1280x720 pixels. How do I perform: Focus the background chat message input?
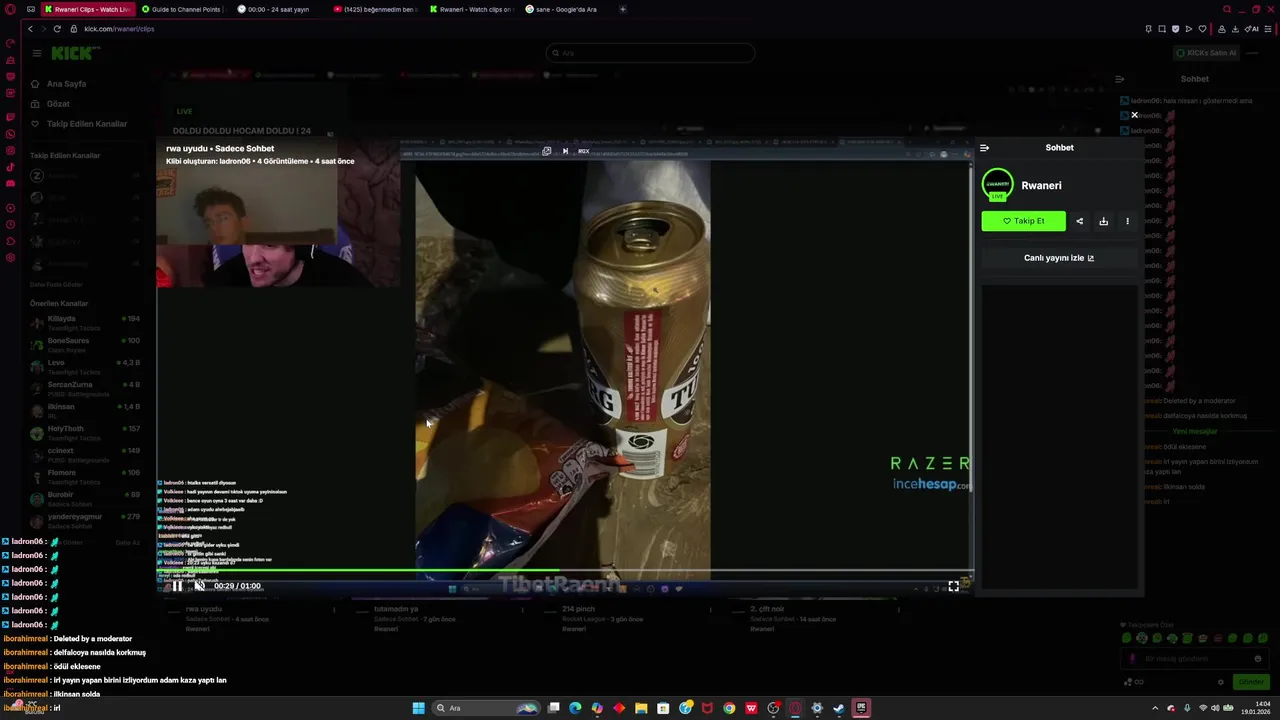click(x=1195, y=659)
